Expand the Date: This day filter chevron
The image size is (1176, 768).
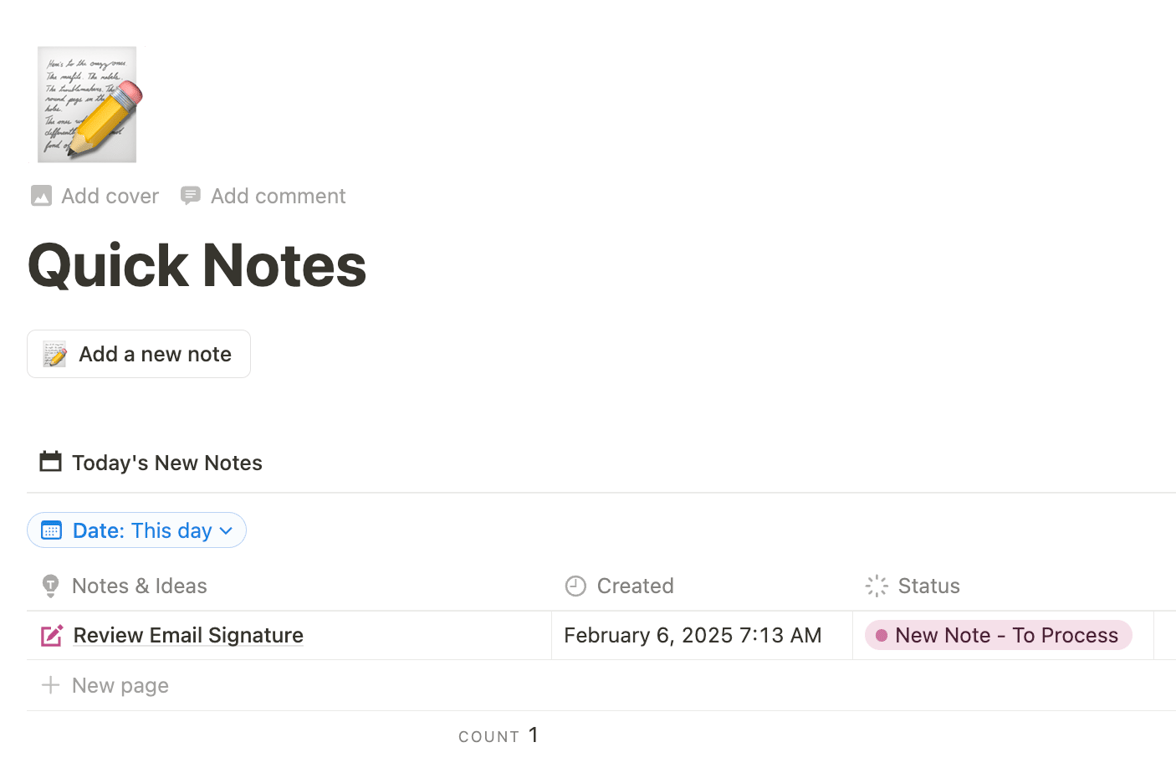tap(227, 531)
